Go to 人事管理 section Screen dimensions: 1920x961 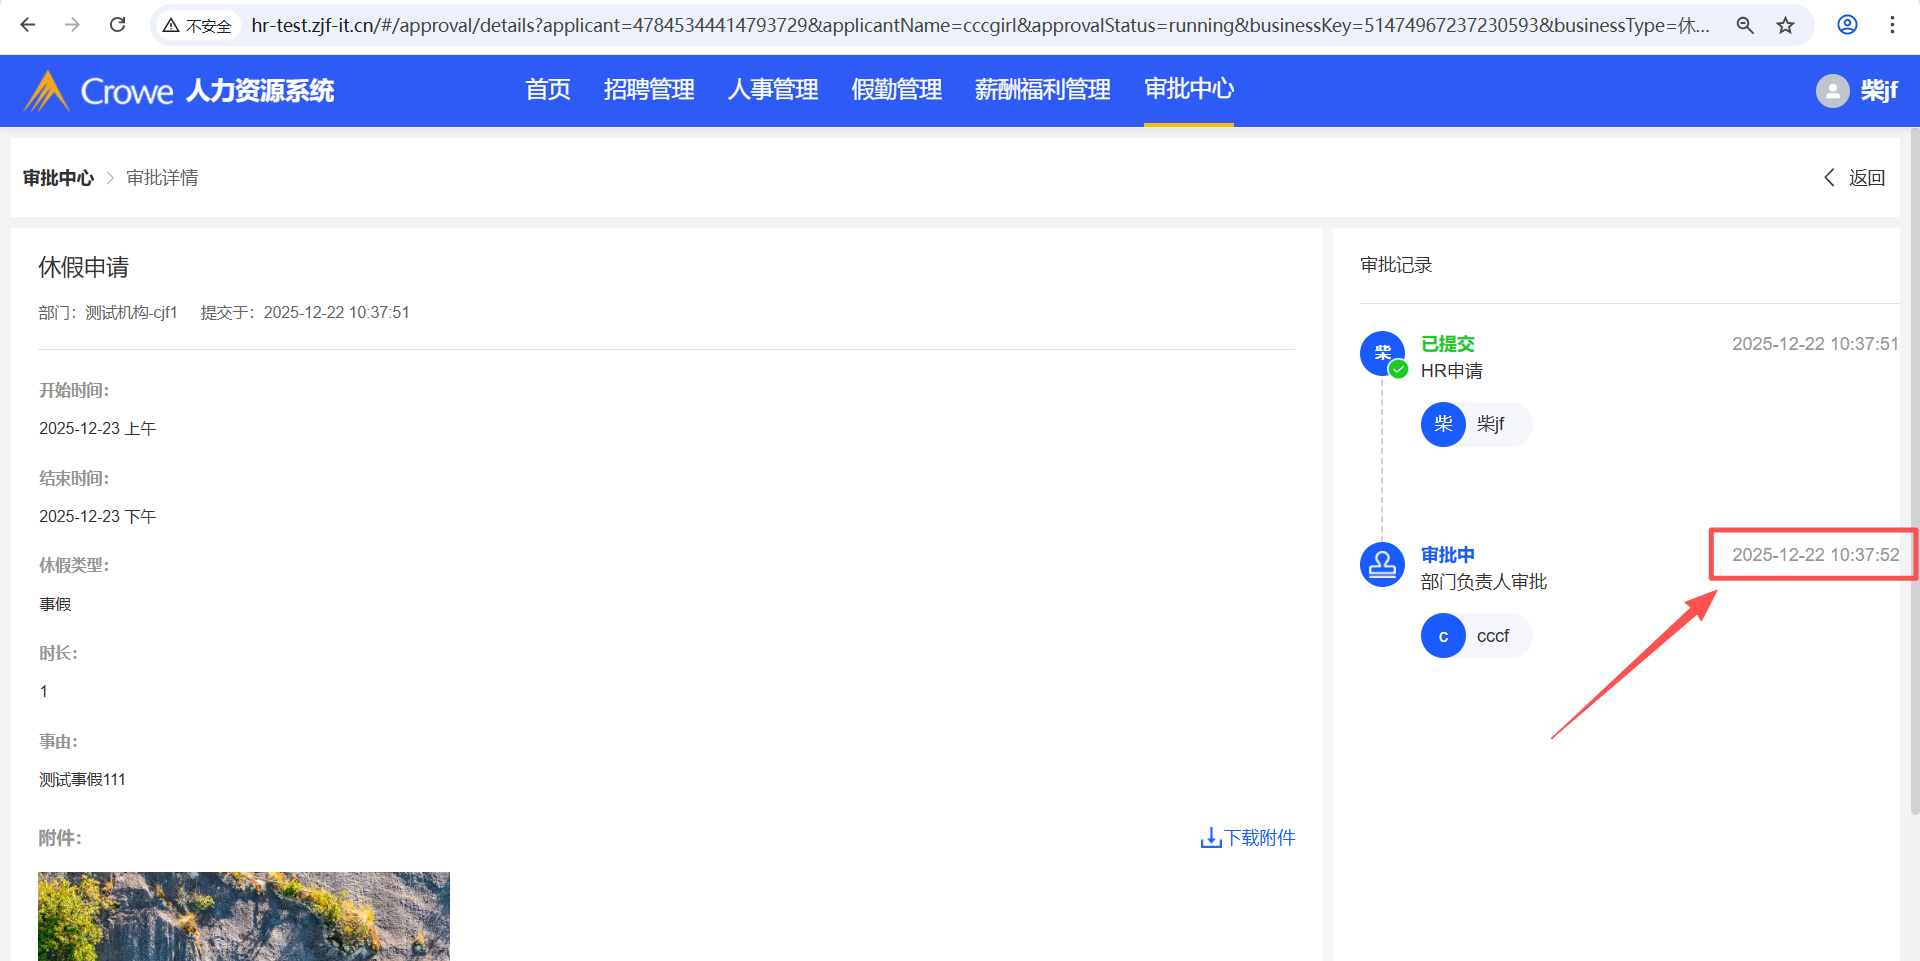point(773,90)
